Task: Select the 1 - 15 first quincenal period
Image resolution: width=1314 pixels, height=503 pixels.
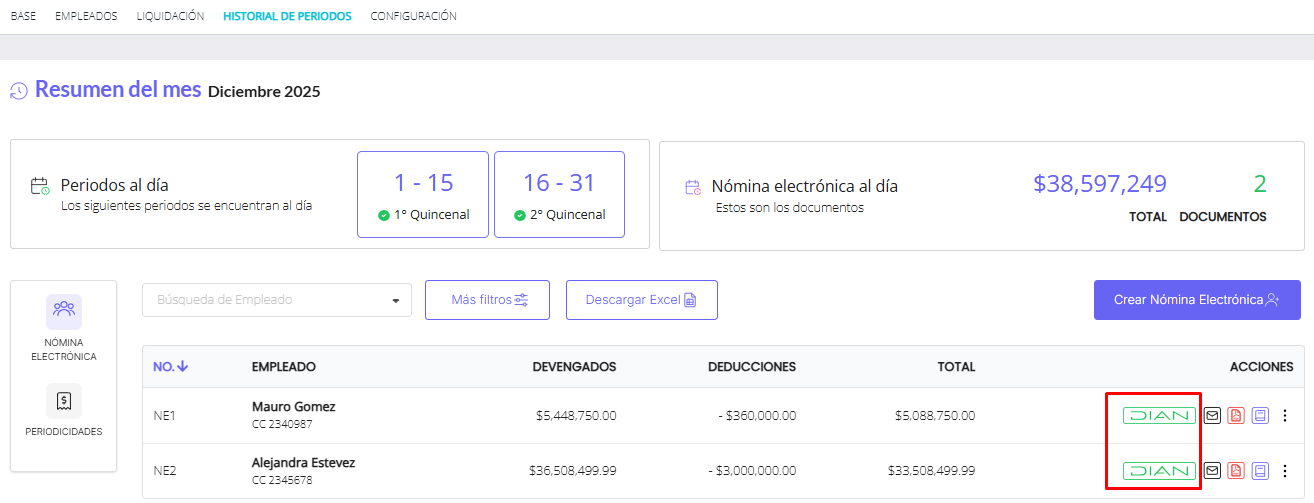Action: (x=423, y=194)
